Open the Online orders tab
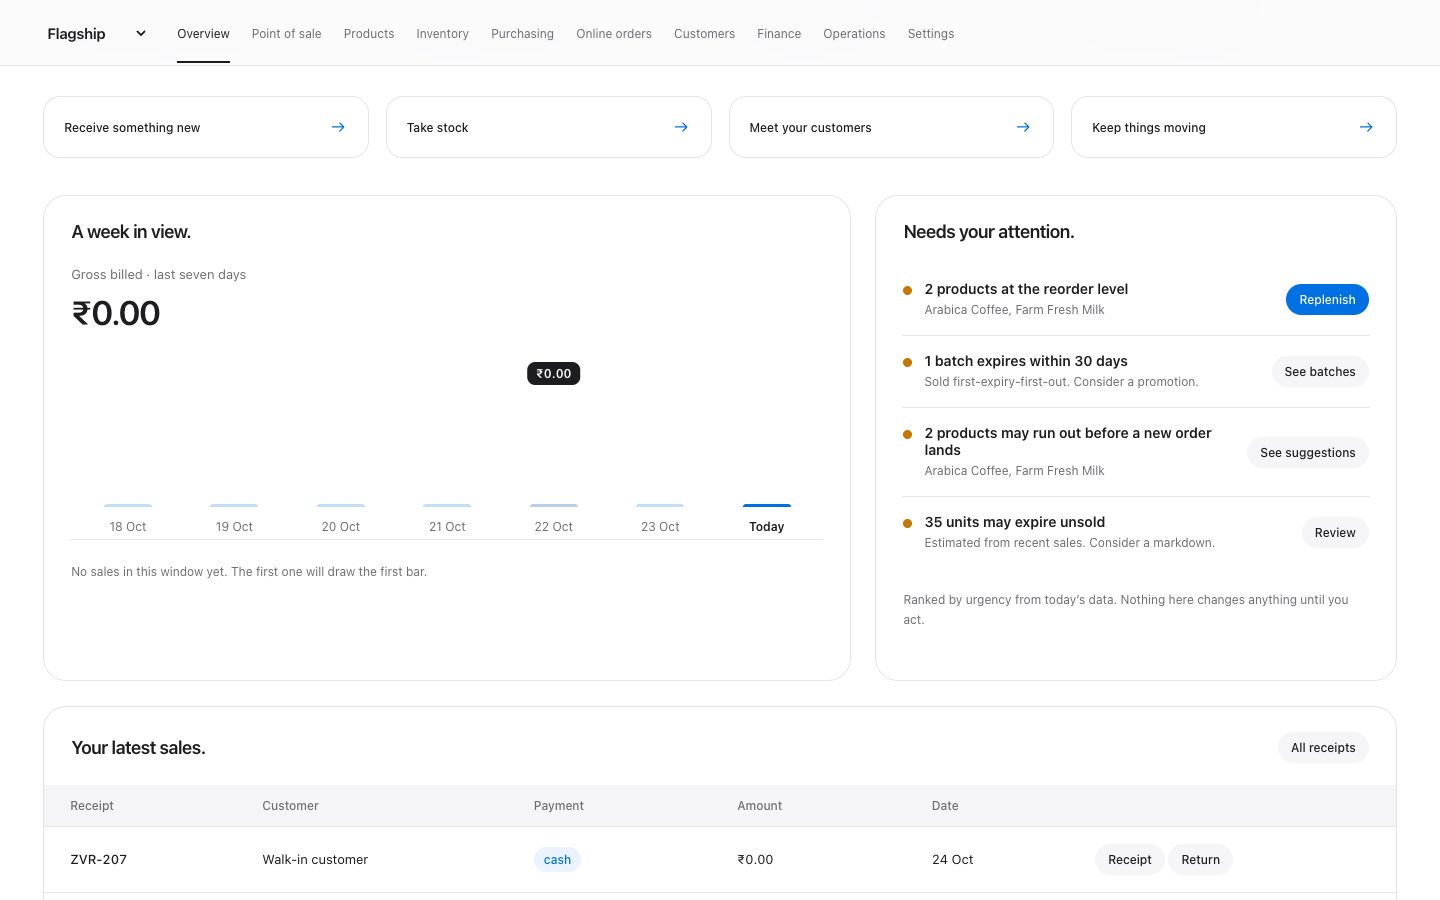Image resolution: width=1440 pixels, height=900 pixels. [614, 34]
